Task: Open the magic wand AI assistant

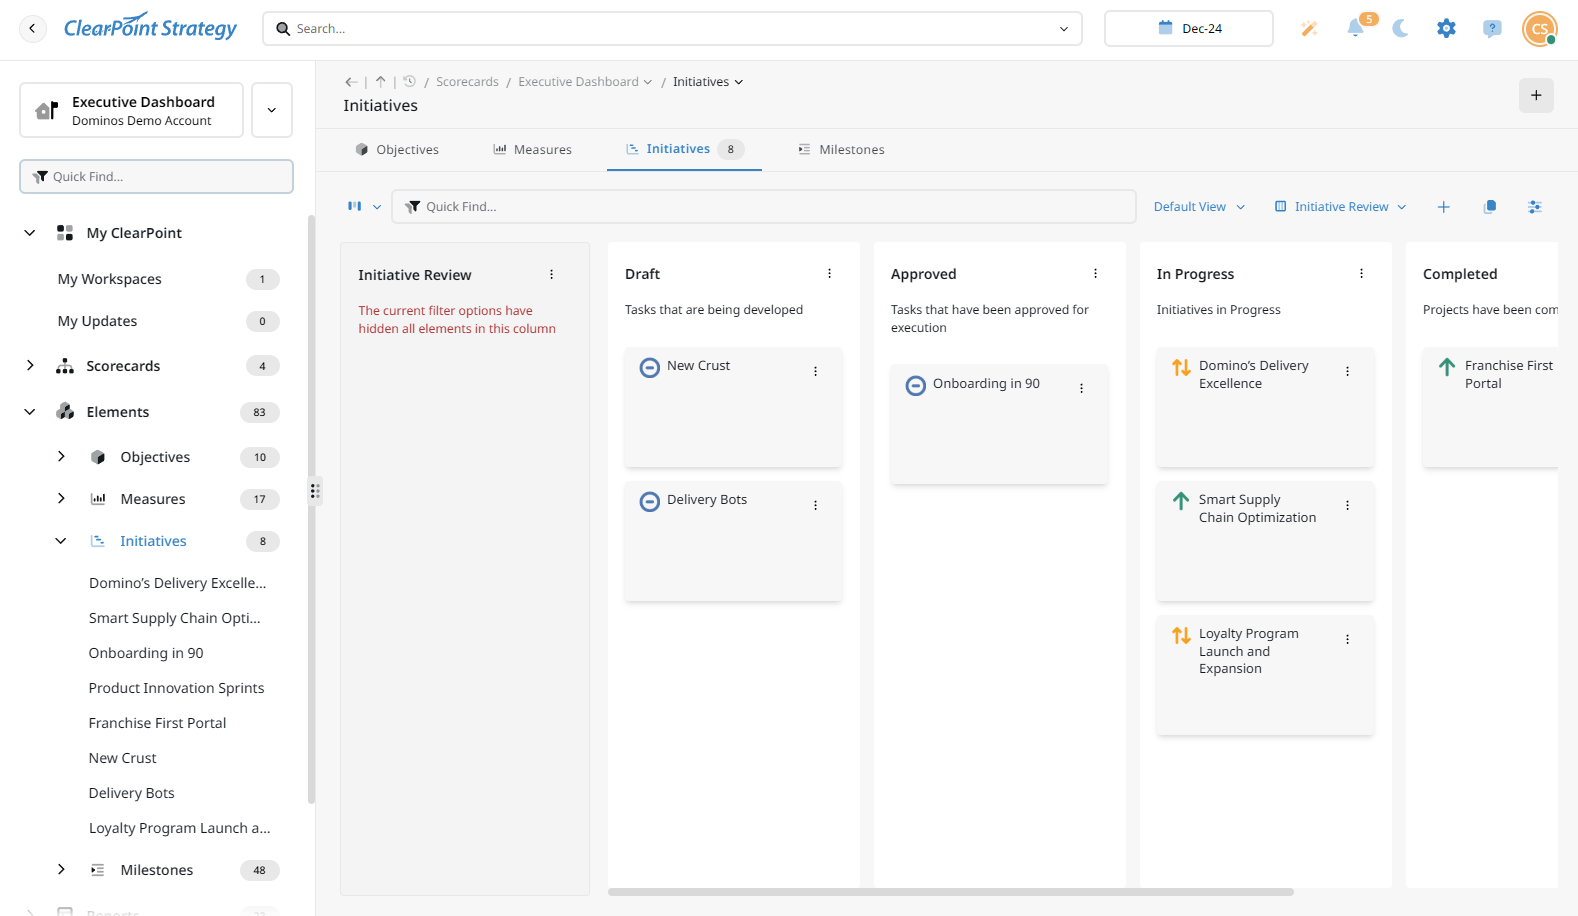Action: coord(1308,29)
